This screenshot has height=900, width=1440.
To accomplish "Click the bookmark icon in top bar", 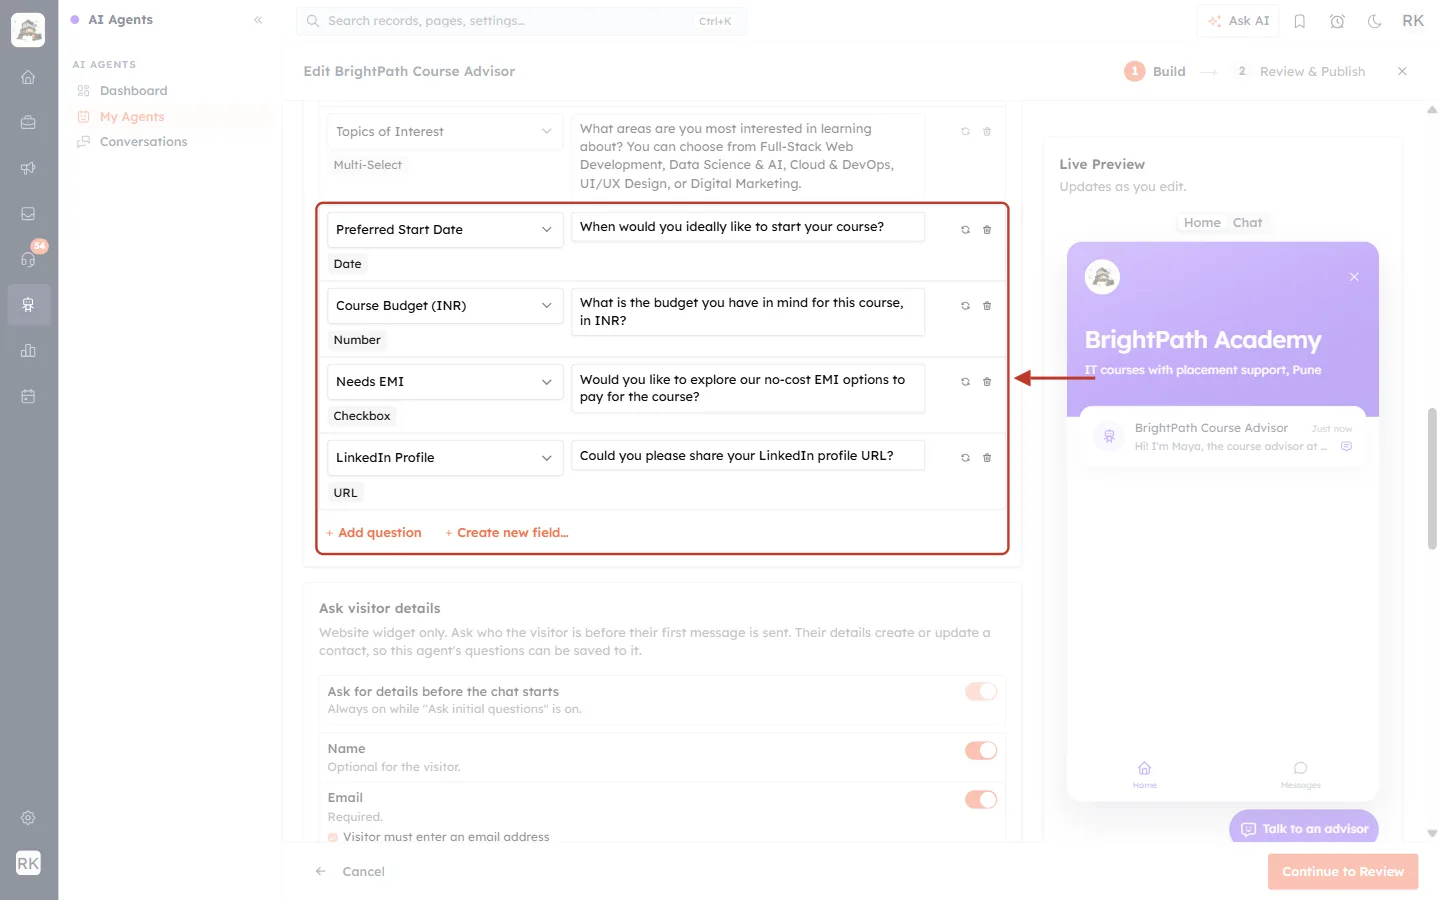I will click(x=1299, y=21).
